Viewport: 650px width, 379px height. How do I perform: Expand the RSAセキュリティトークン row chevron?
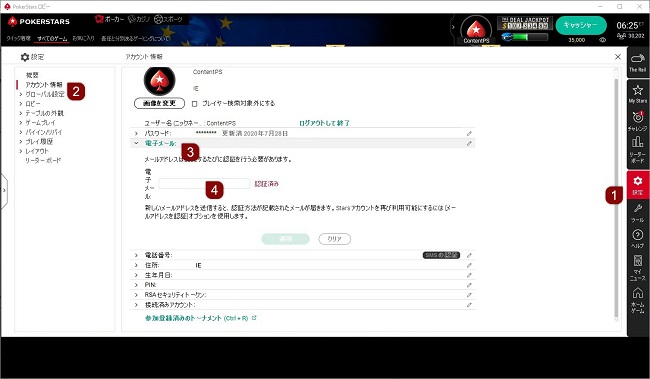136,295
